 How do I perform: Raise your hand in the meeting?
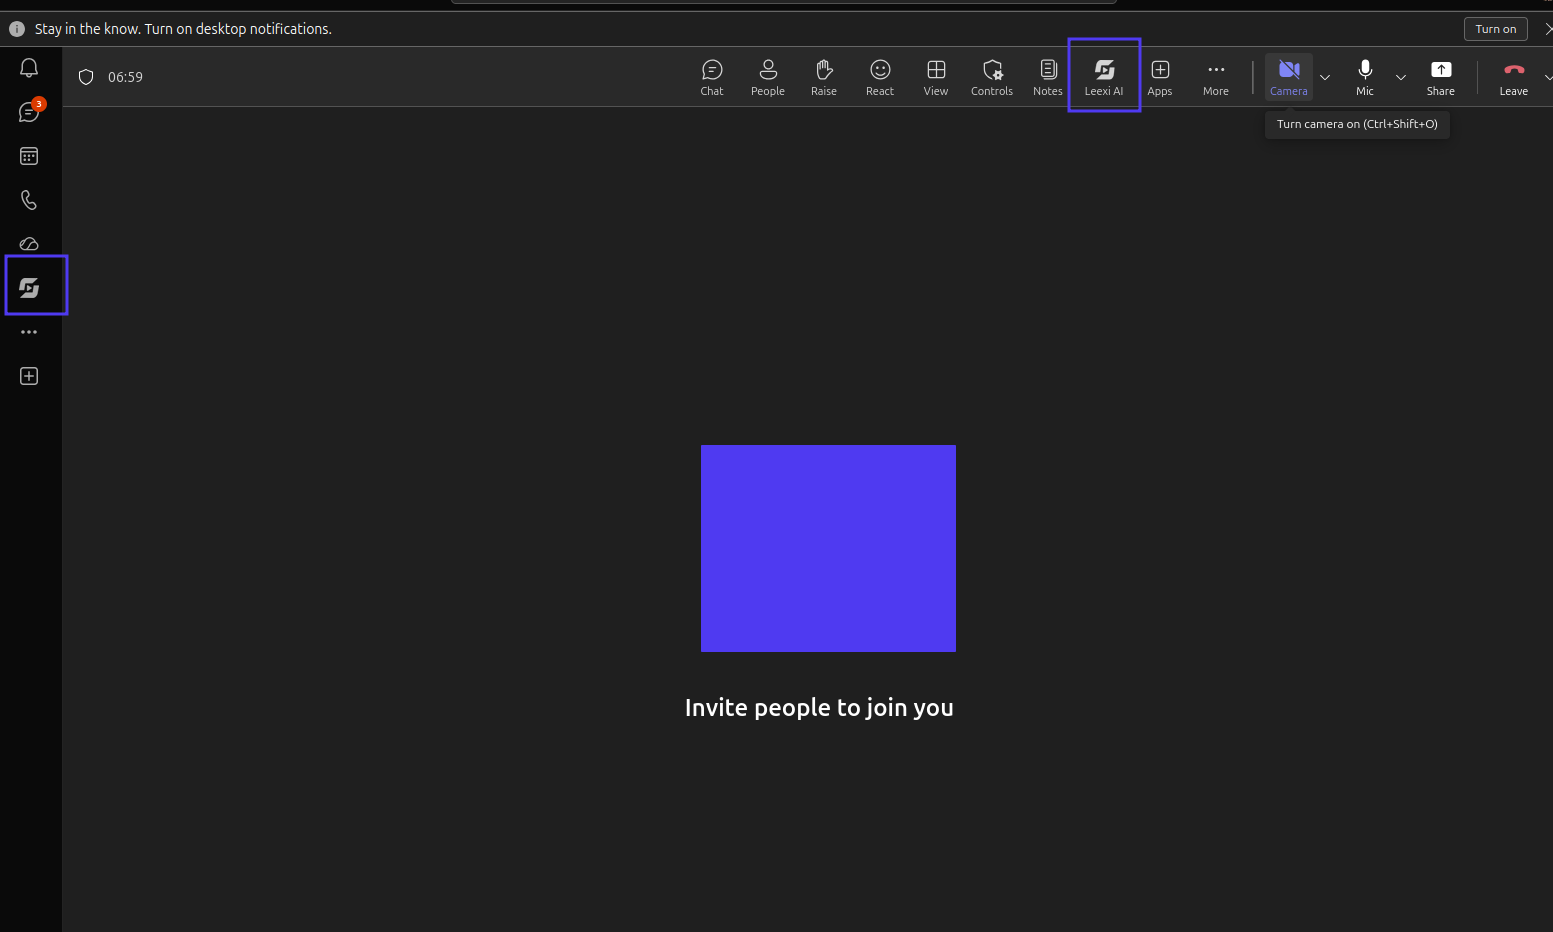coord(824,77)
